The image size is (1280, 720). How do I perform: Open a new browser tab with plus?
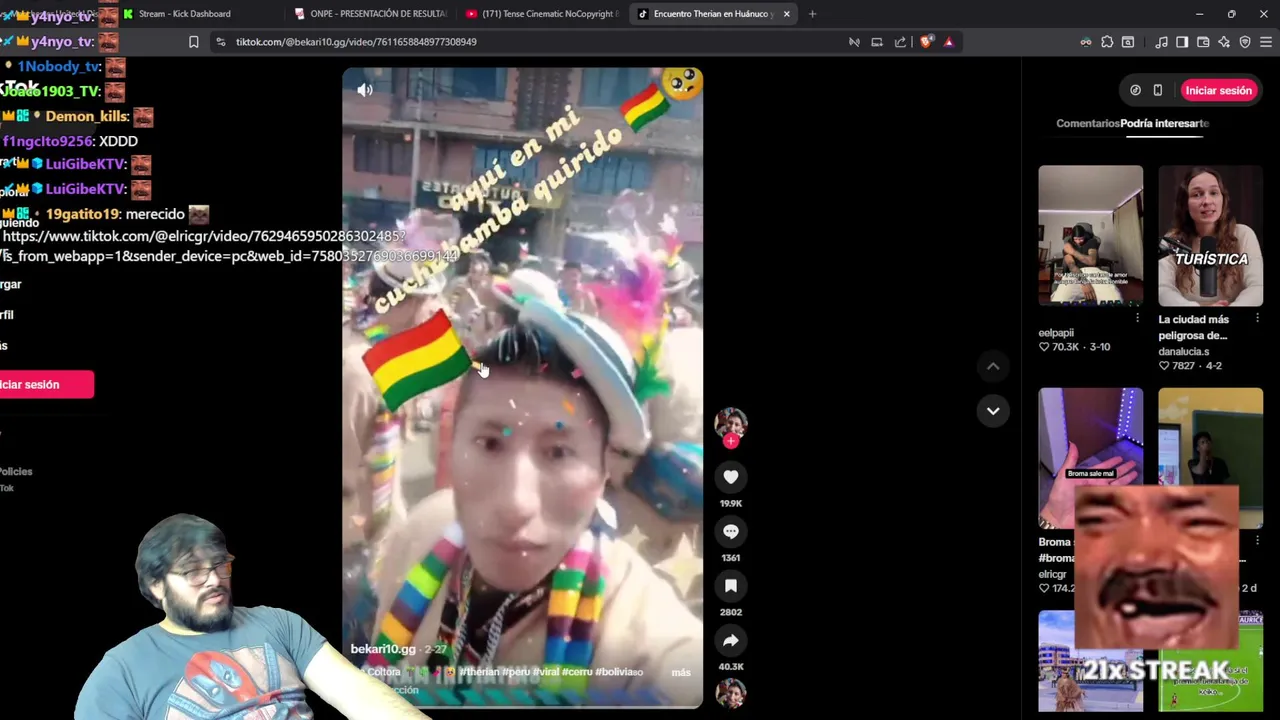click(x=812, y=14)
